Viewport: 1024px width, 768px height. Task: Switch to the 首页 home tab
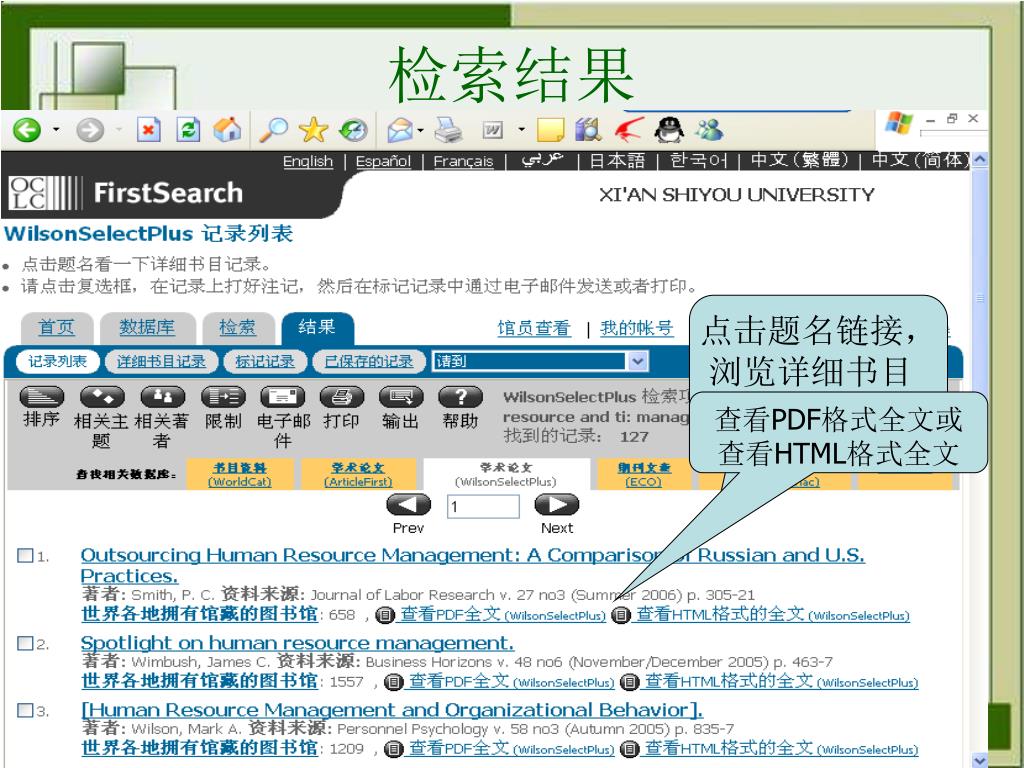pos(56,327)
